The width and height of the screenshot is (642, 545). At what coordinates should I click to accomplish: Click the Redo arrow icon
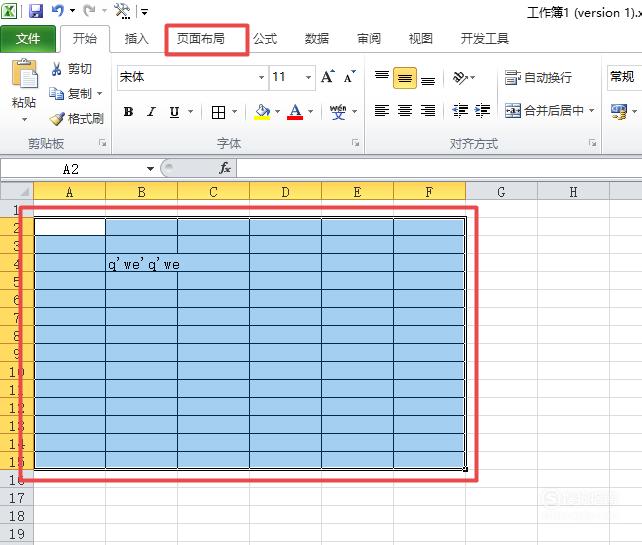click(89, 10)
